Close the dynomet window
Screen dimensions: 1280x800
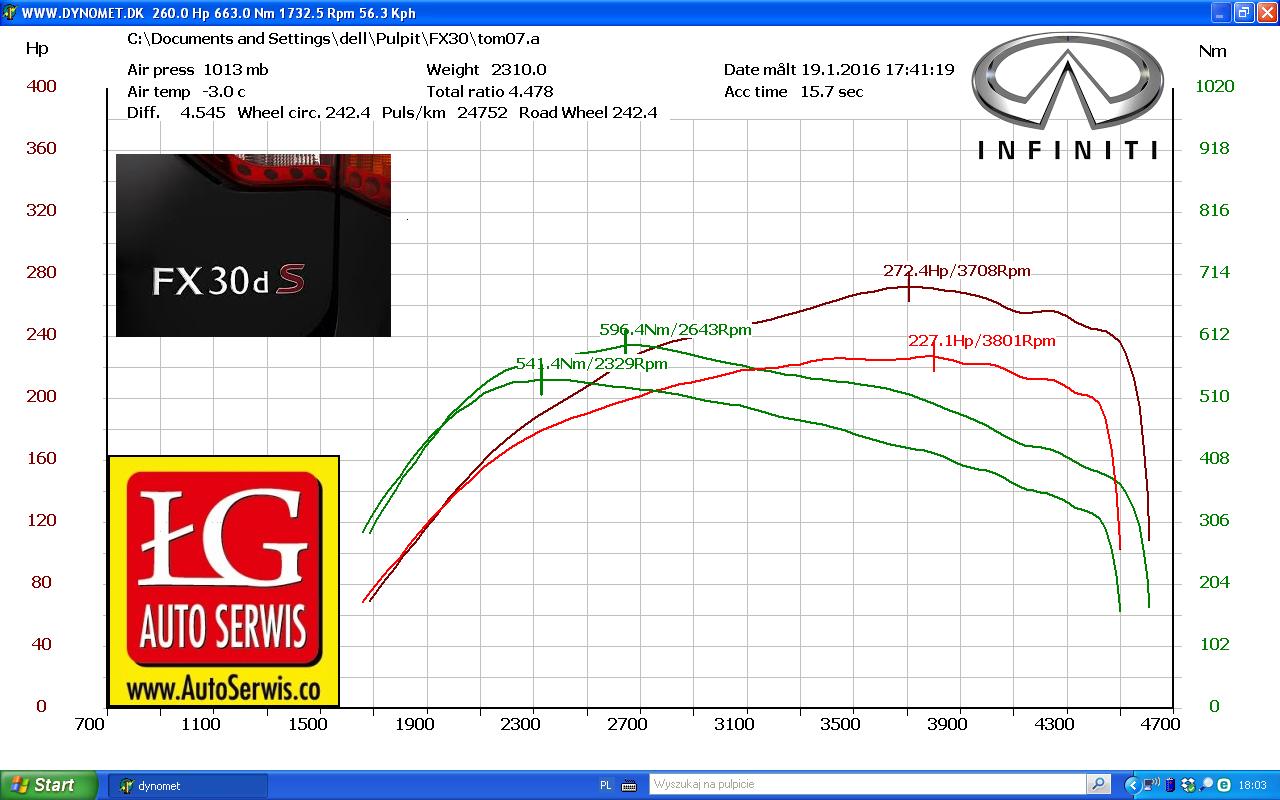[1267, 13]
